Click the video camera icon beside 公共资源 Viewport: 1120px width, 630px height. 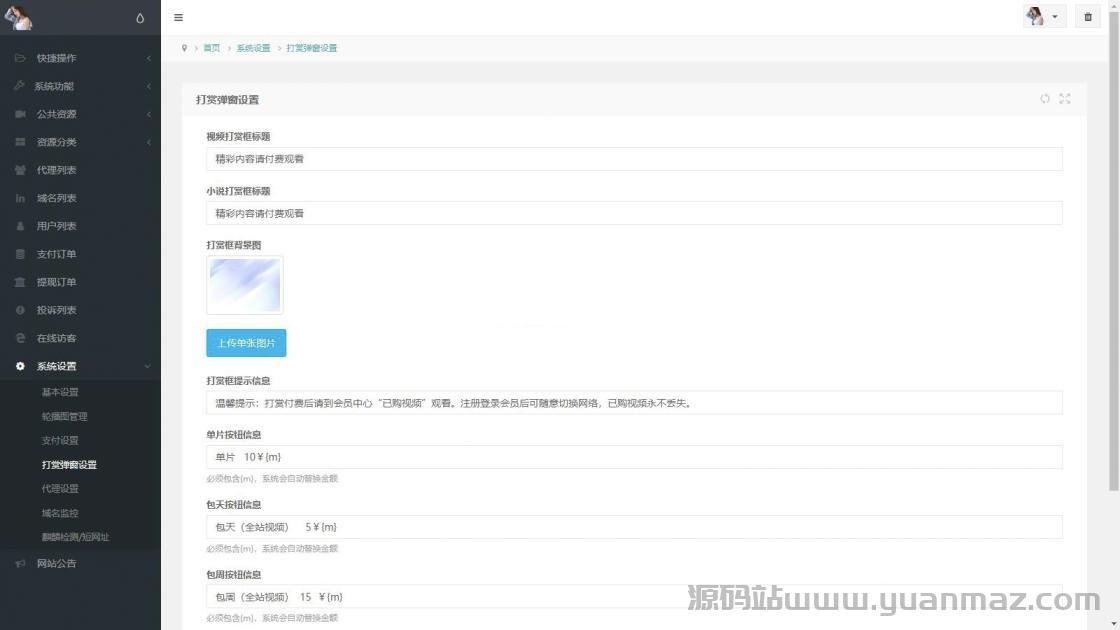[20, 114]
